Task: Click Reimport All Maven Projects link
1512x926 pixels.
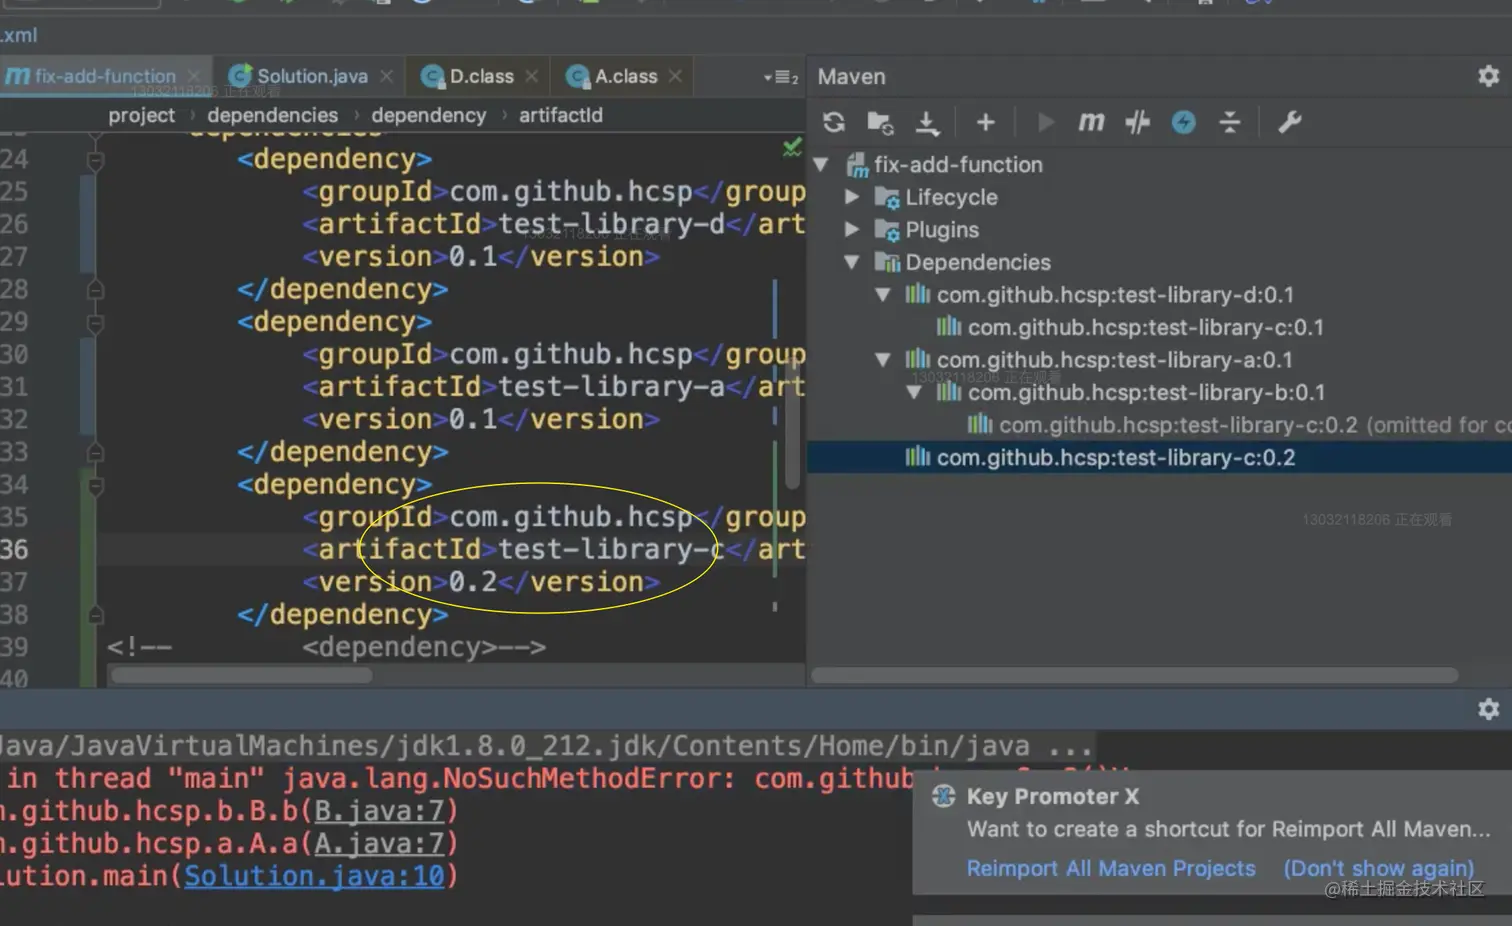Action: click(1111, 868)
